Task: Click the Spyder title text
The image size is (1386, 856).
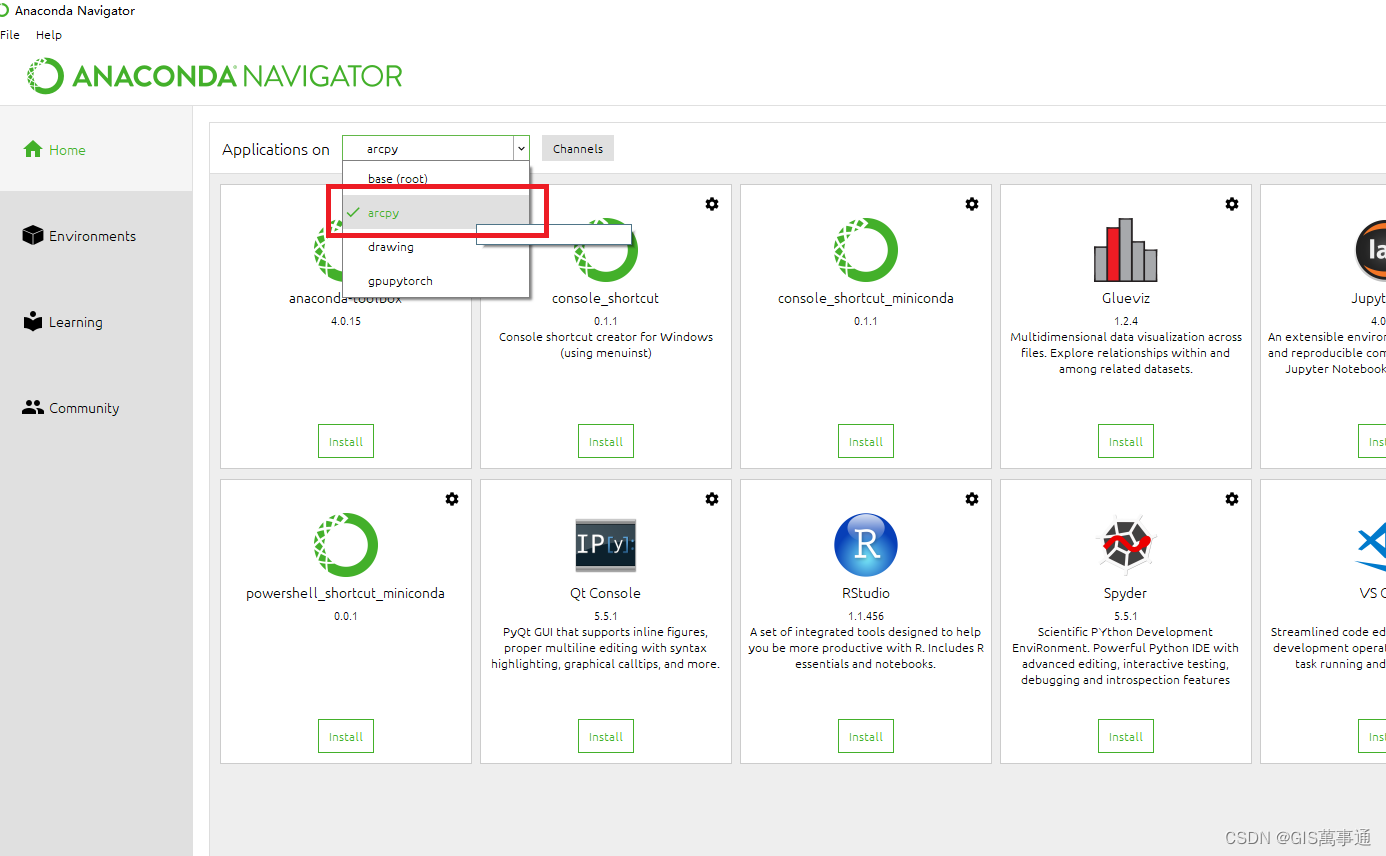Action: click(1126, 593)
